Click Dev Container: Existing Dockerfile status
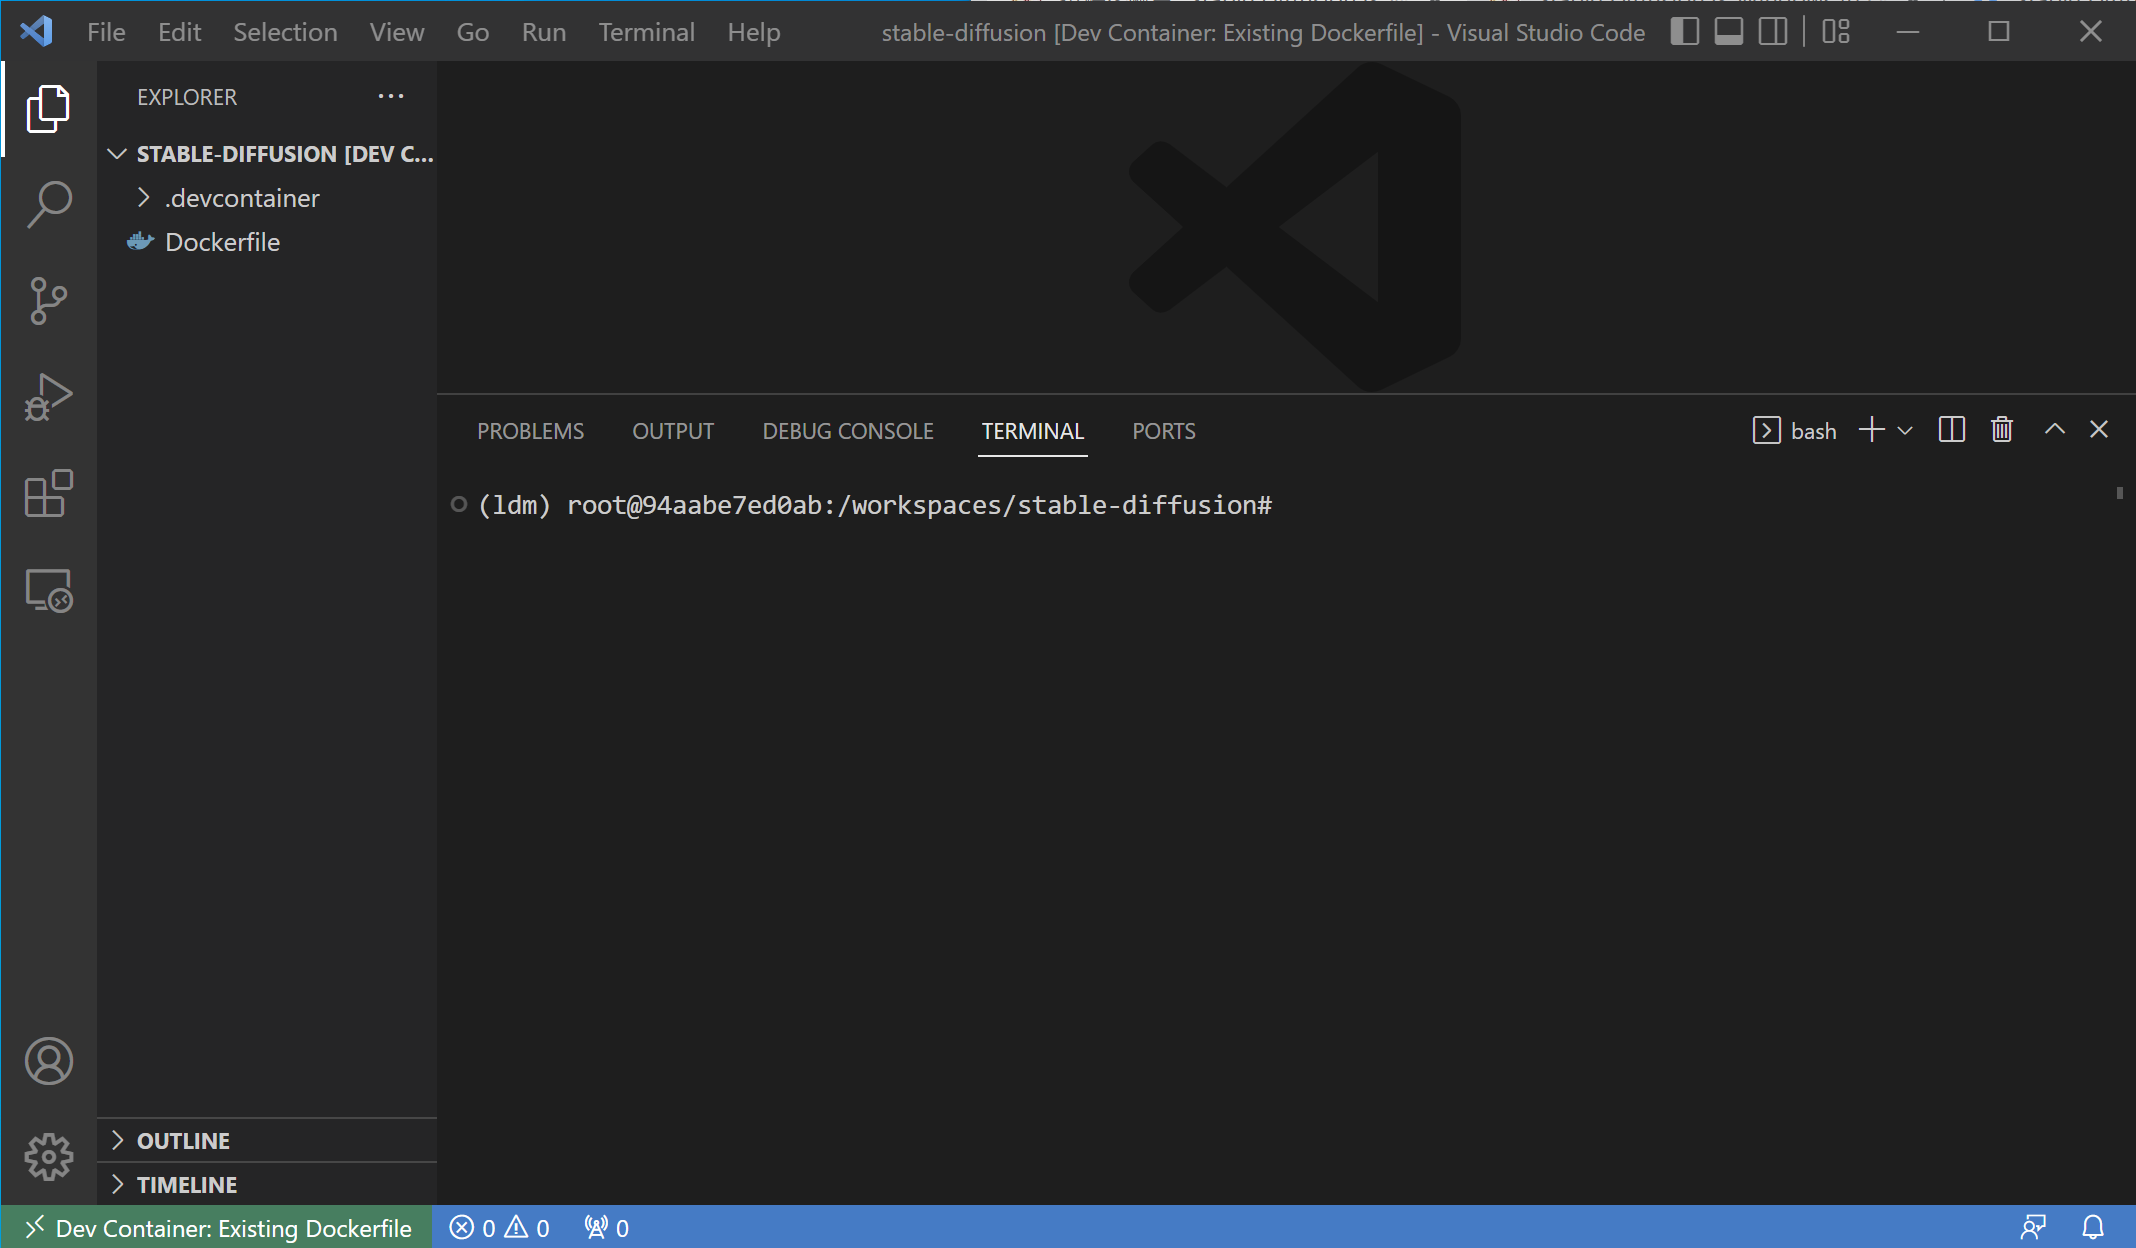Viewport: 2136px width, 1248px height. [x=218, y=1228]
